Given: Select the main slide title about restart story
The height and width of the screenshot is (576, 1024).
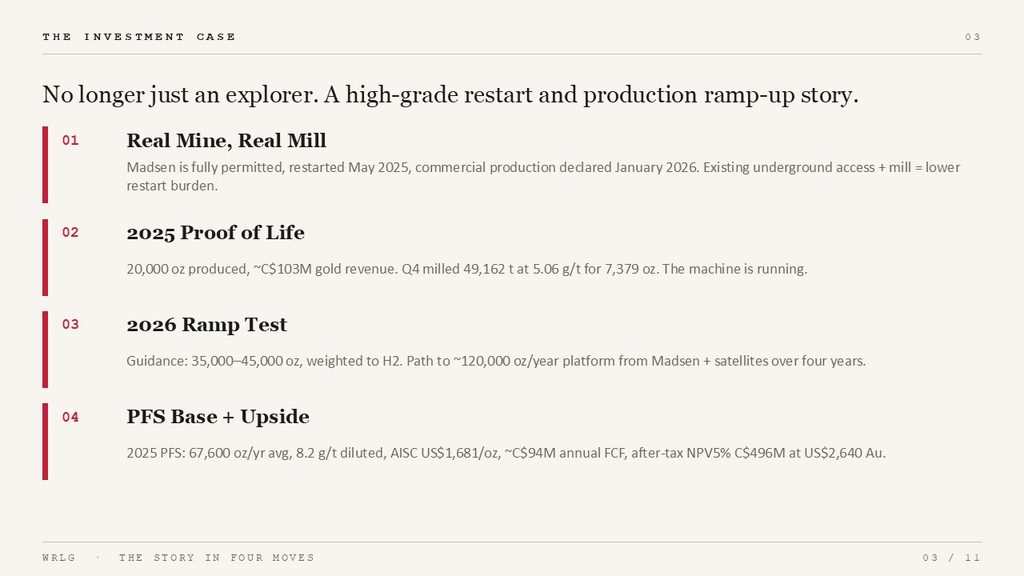Looking at the screenshot, I should click(x=451, y=95).
